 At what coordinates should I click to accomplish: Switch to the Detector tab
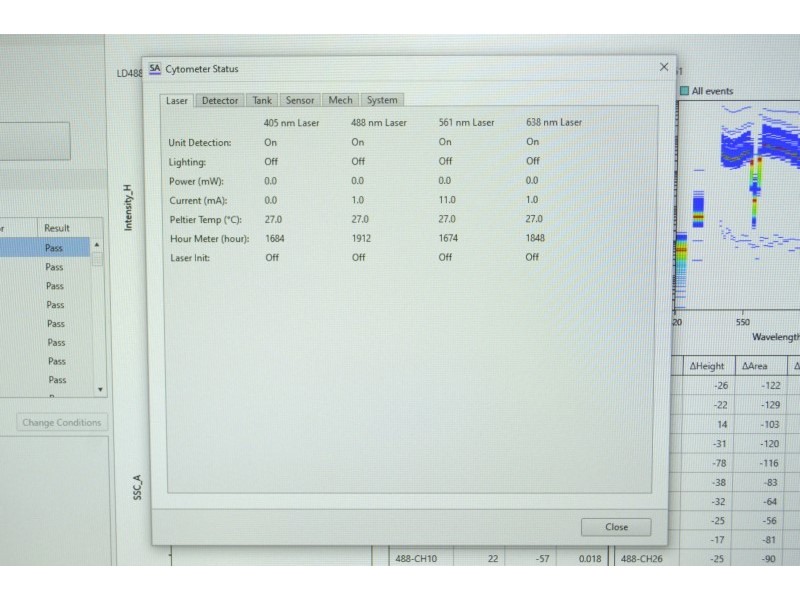coord(219,100)
